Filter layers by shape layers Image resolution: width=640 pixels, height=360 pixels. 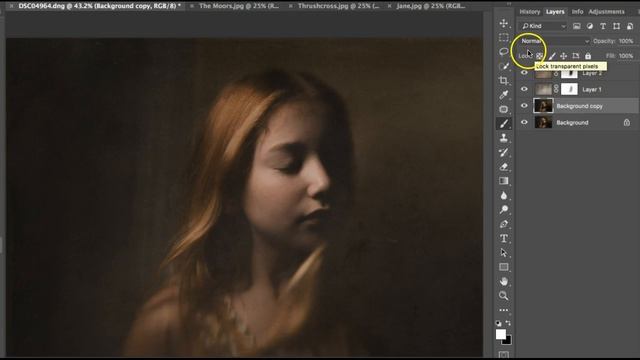click(616, 26)
